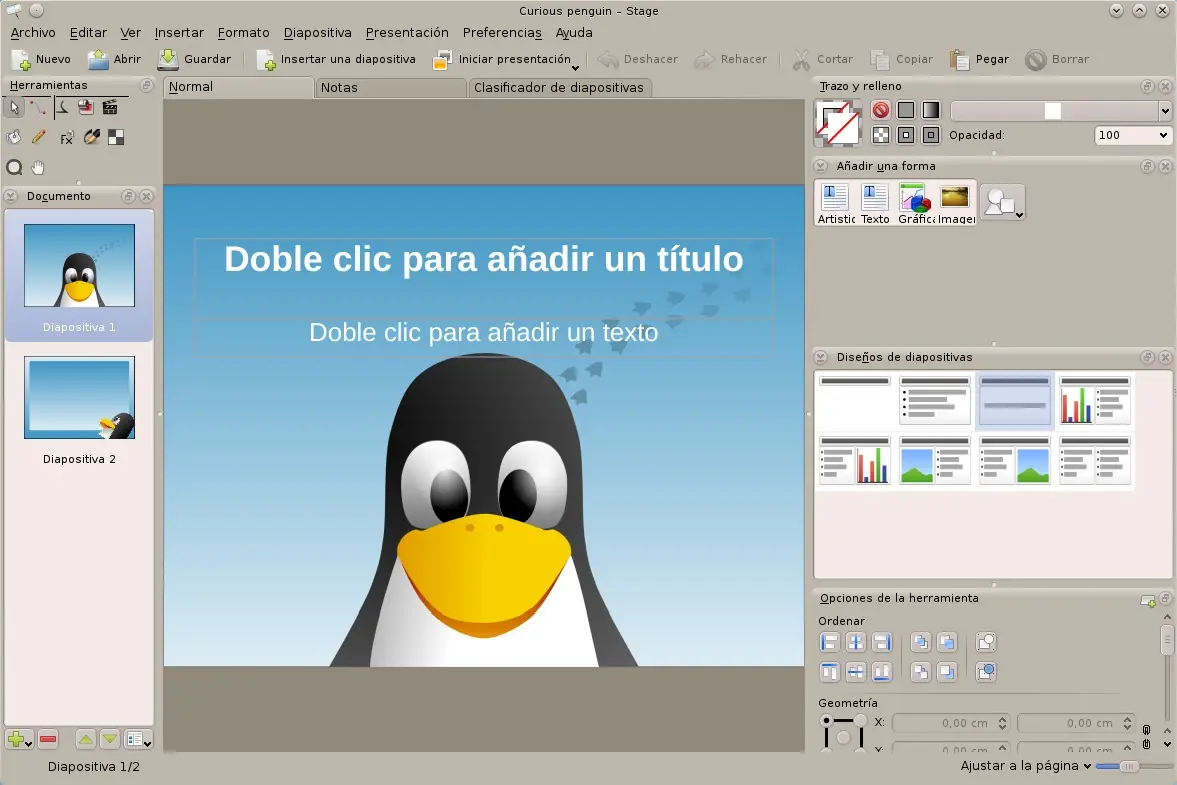
Task: Open the Preferencias menu
Action: click(502, 32)
